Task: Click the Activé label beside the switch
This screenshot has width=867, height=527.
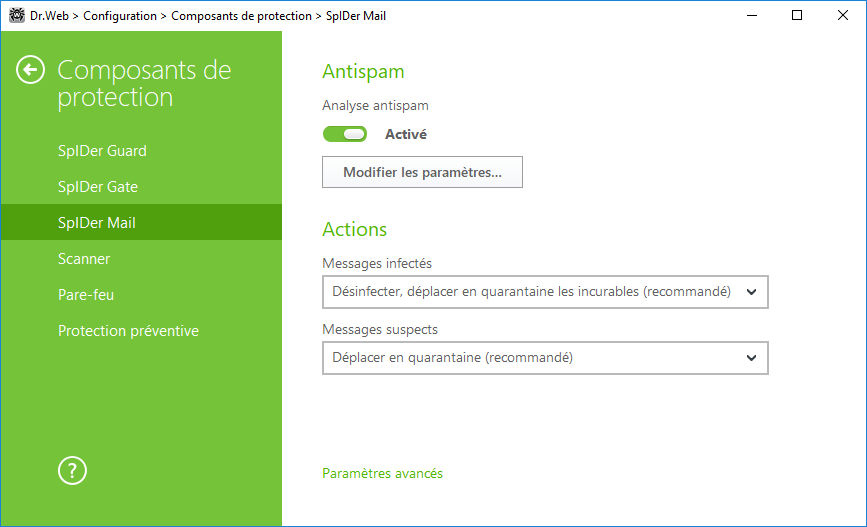Action: (x=406, y=134)
